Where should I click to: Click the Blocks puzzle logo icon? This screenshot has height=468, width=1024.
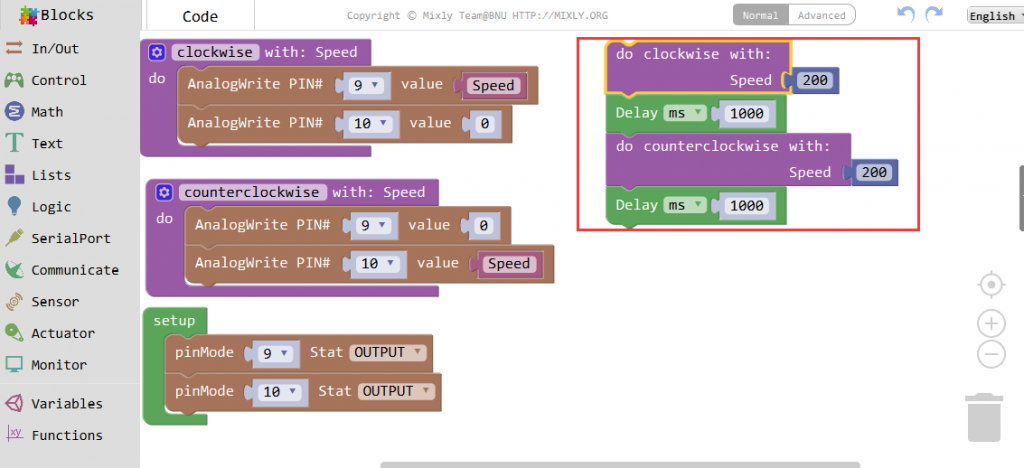pos(29,15)
